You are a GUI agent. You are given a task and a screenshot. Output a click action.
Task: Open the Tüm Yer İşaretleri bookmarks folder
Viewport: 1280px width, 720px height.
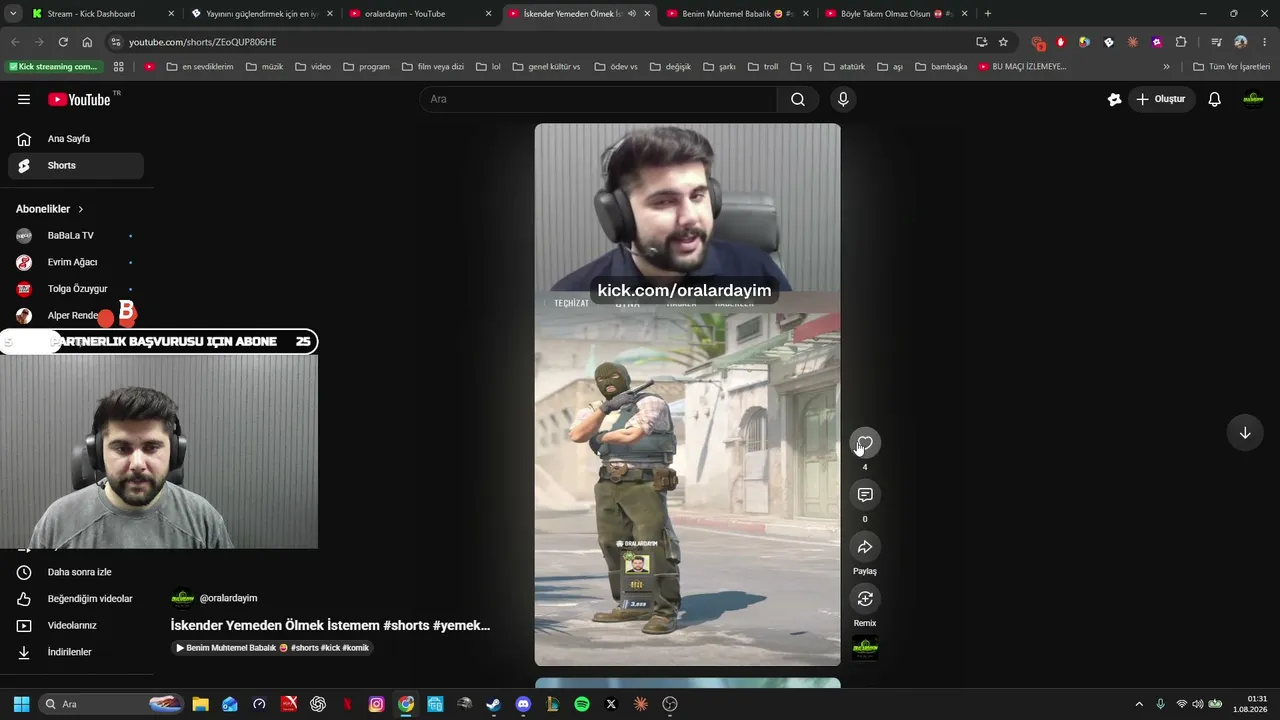(1232, 67)
